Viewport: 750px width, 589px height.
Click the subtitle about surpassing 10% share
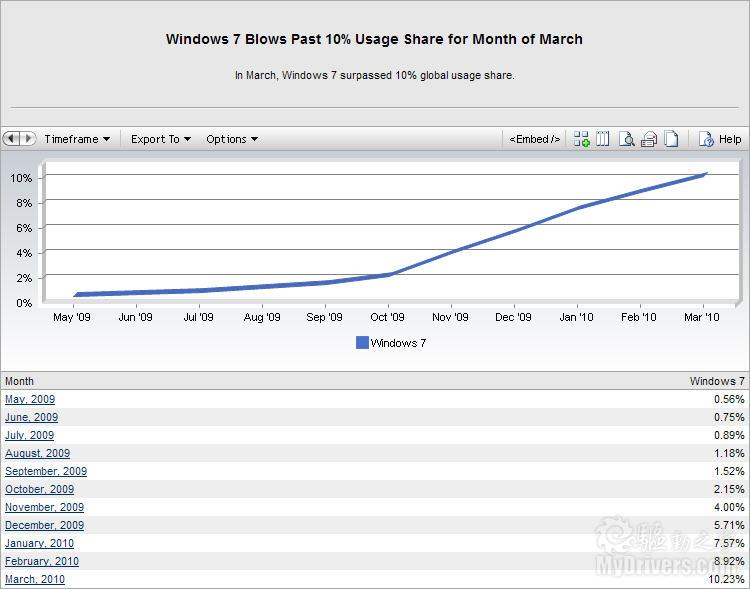click(375, 75)
